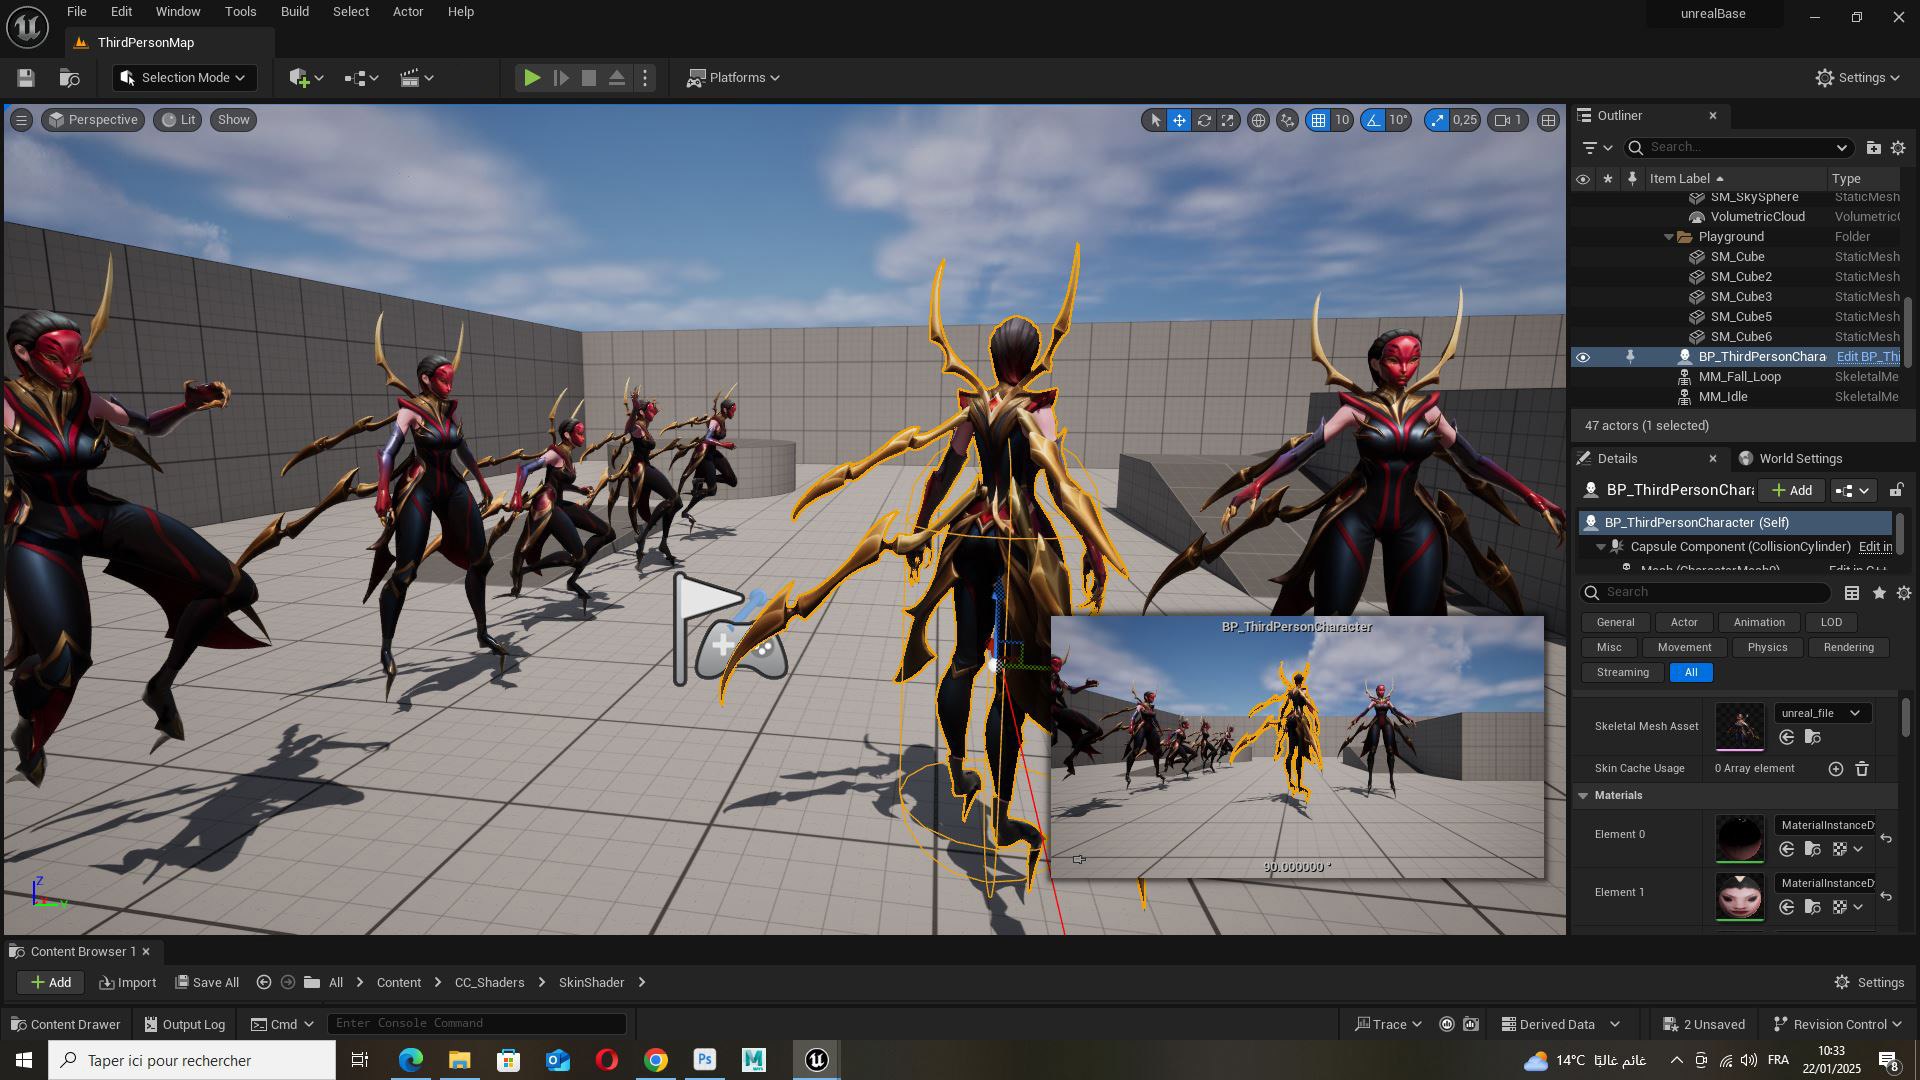This screenshot has width=1920, height=1080.
Task: Activate the translate move tool
Action: 1180,120
